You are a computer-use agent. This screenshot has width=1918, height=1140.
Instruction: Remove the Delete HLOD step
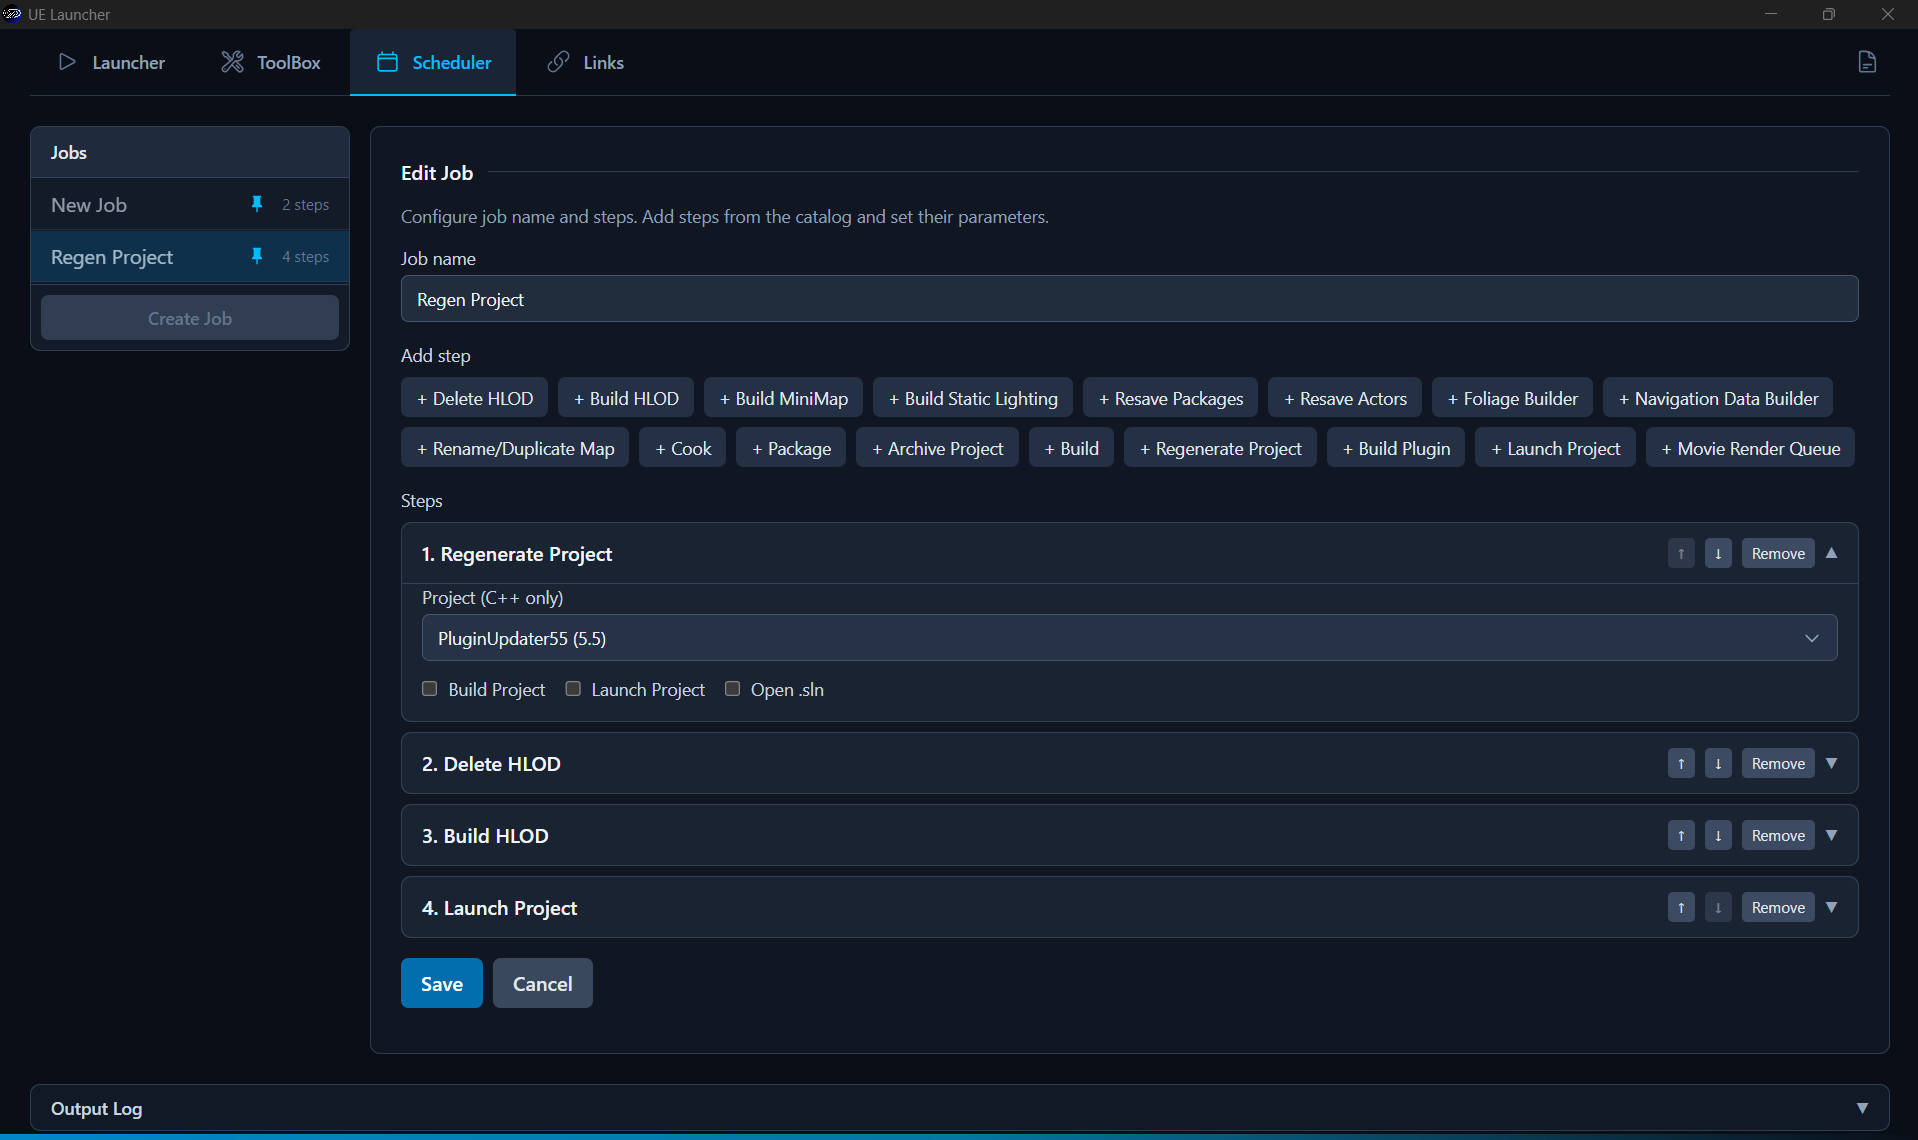(x=1778, y=763)
